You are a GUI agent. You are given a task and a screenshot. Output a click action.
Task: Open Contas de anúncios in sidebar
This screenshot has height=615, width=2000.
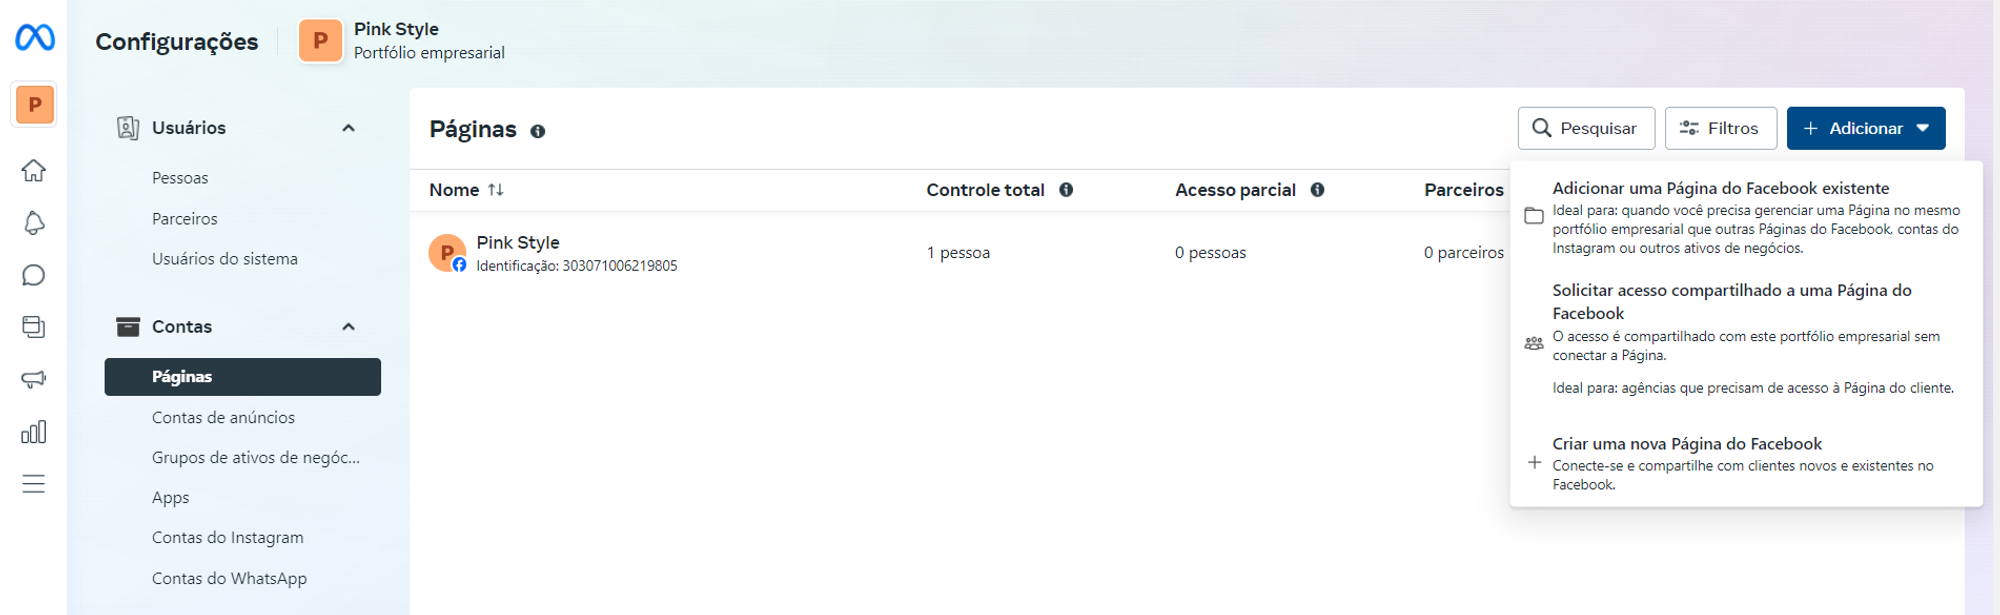[223, 417]
